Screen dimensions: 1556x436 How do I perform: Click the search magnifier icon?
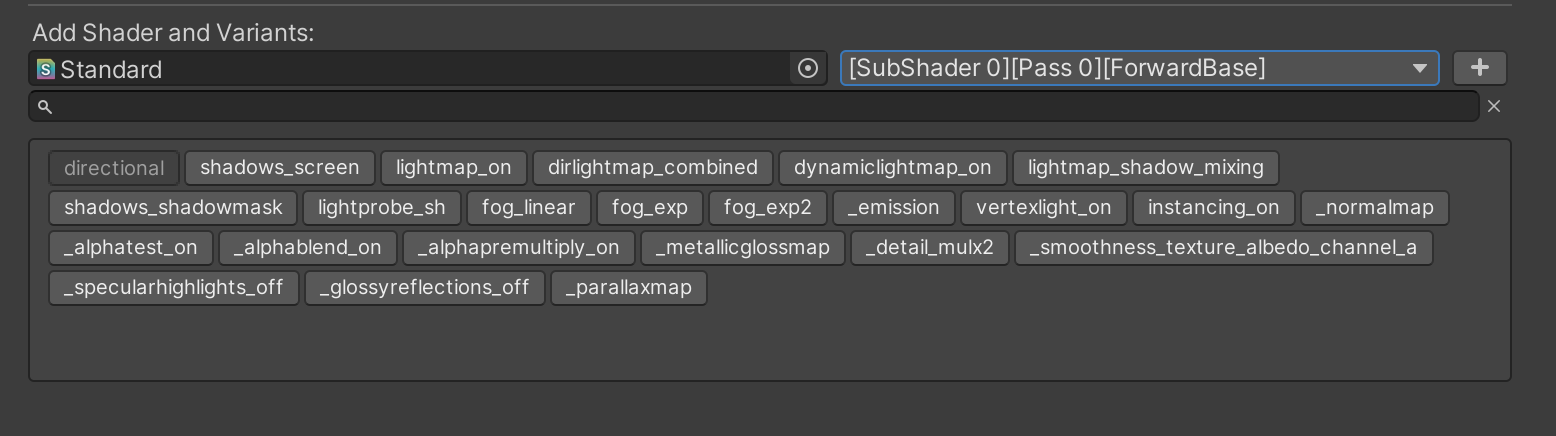pyautogui.click(x=44, y=106)
